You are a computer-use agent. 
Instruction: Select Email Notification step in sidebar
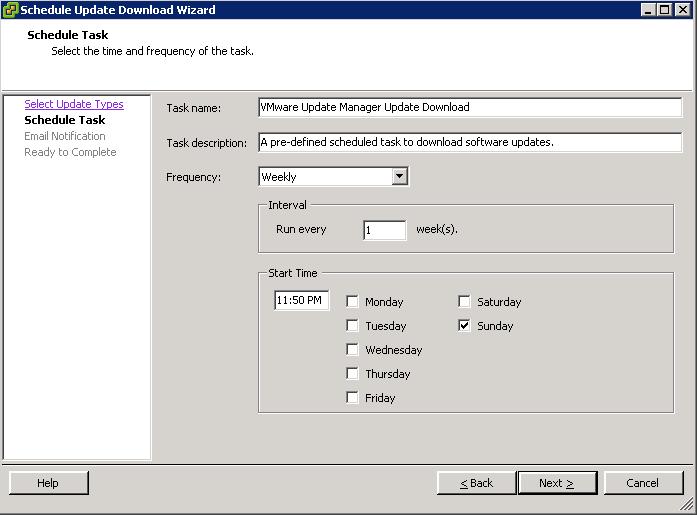coord(65,136)
